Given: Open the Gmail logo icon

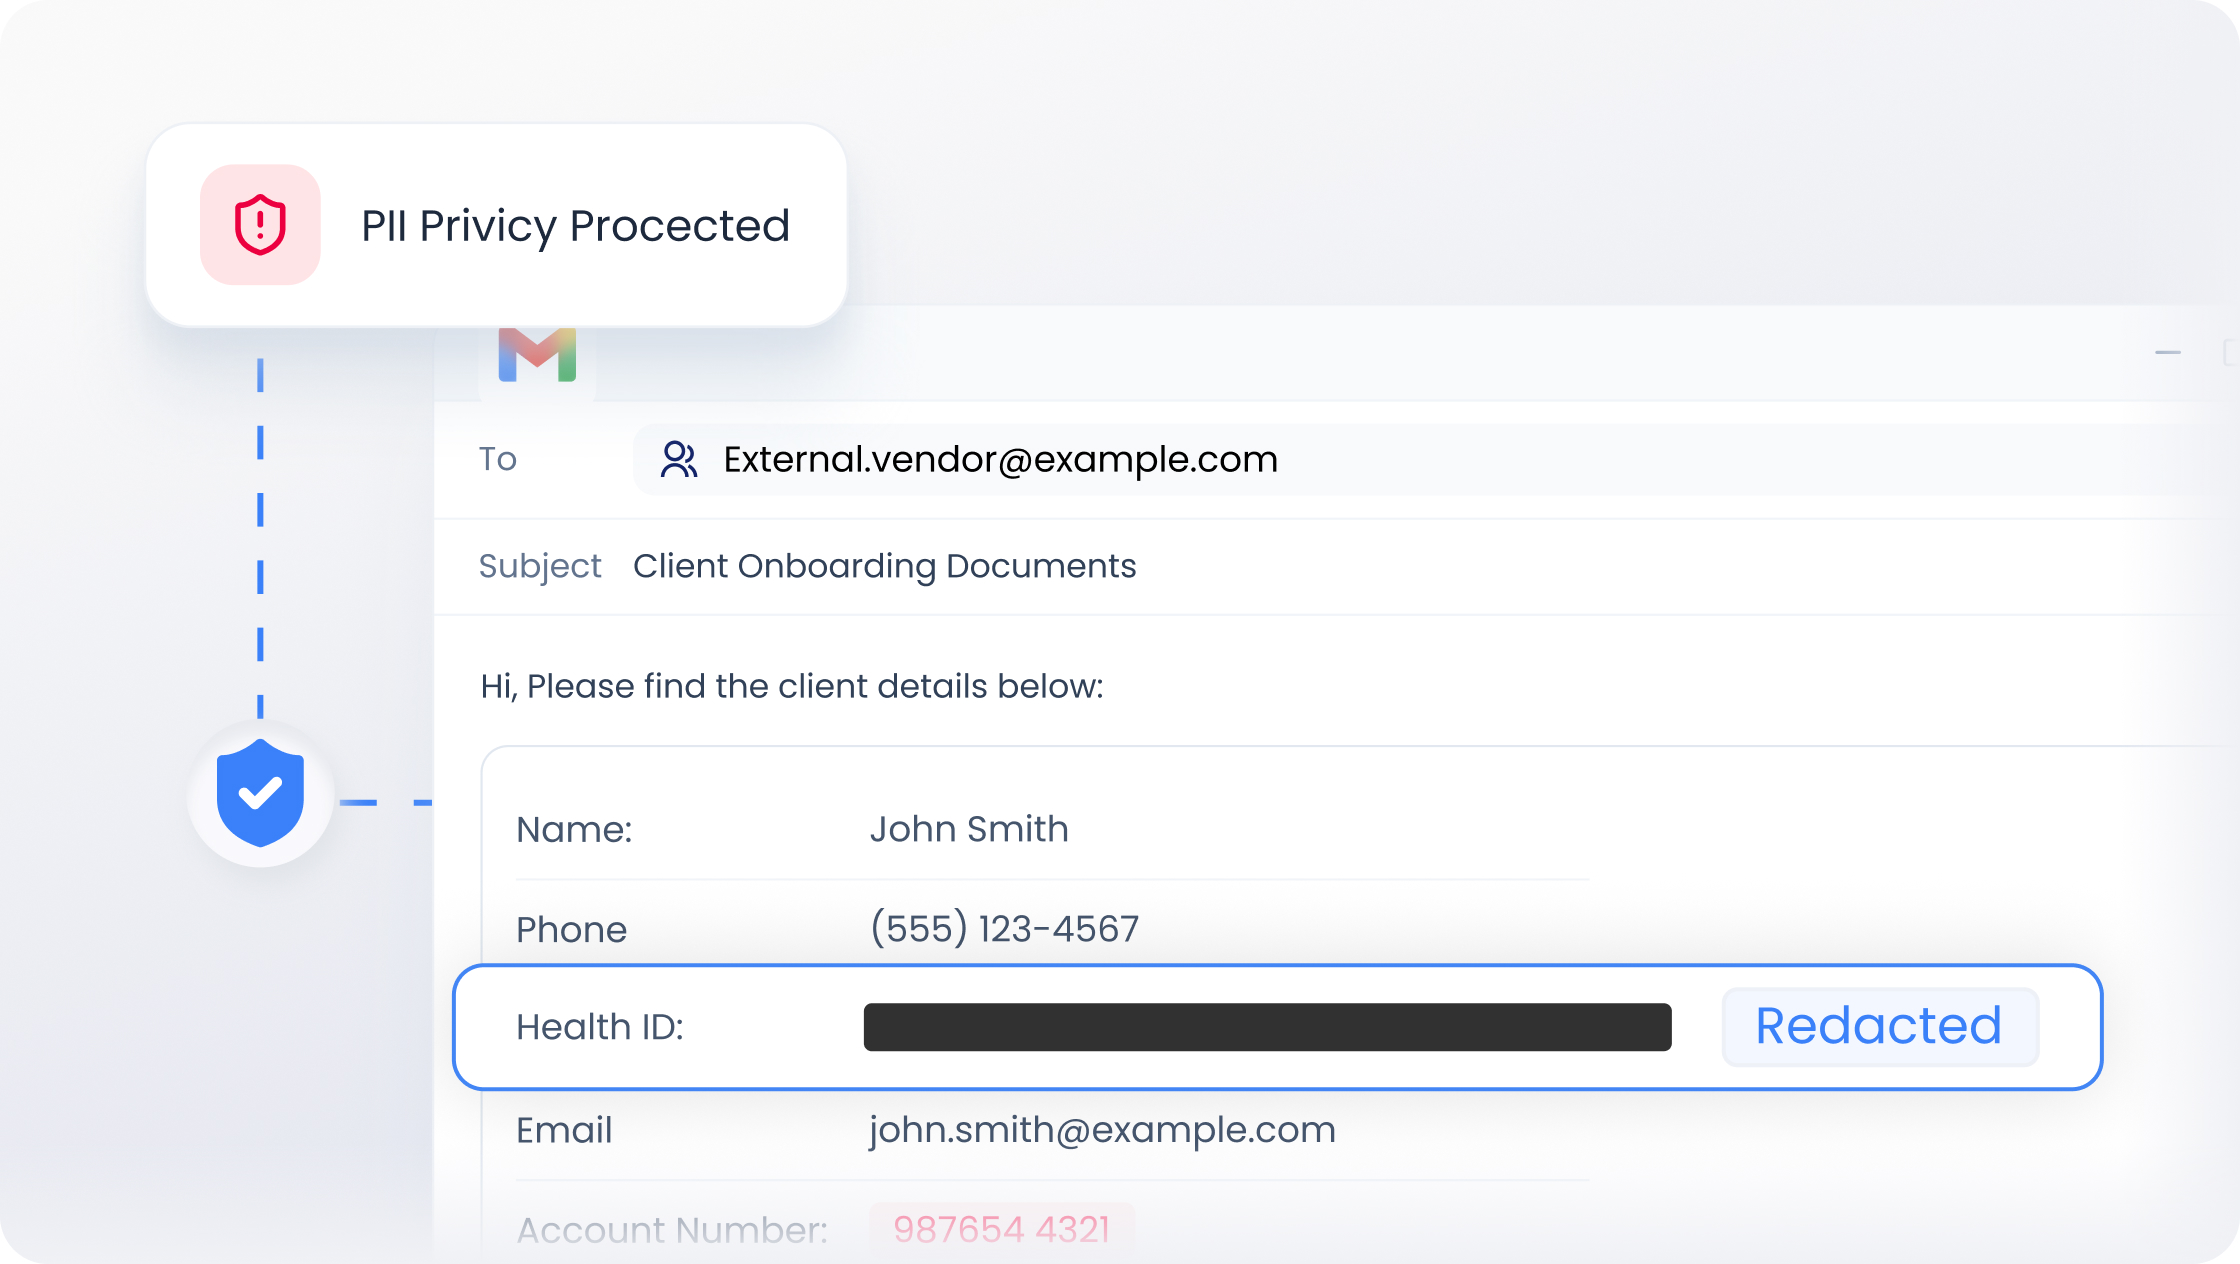Looking at the screenshot, I should point(537,354).
